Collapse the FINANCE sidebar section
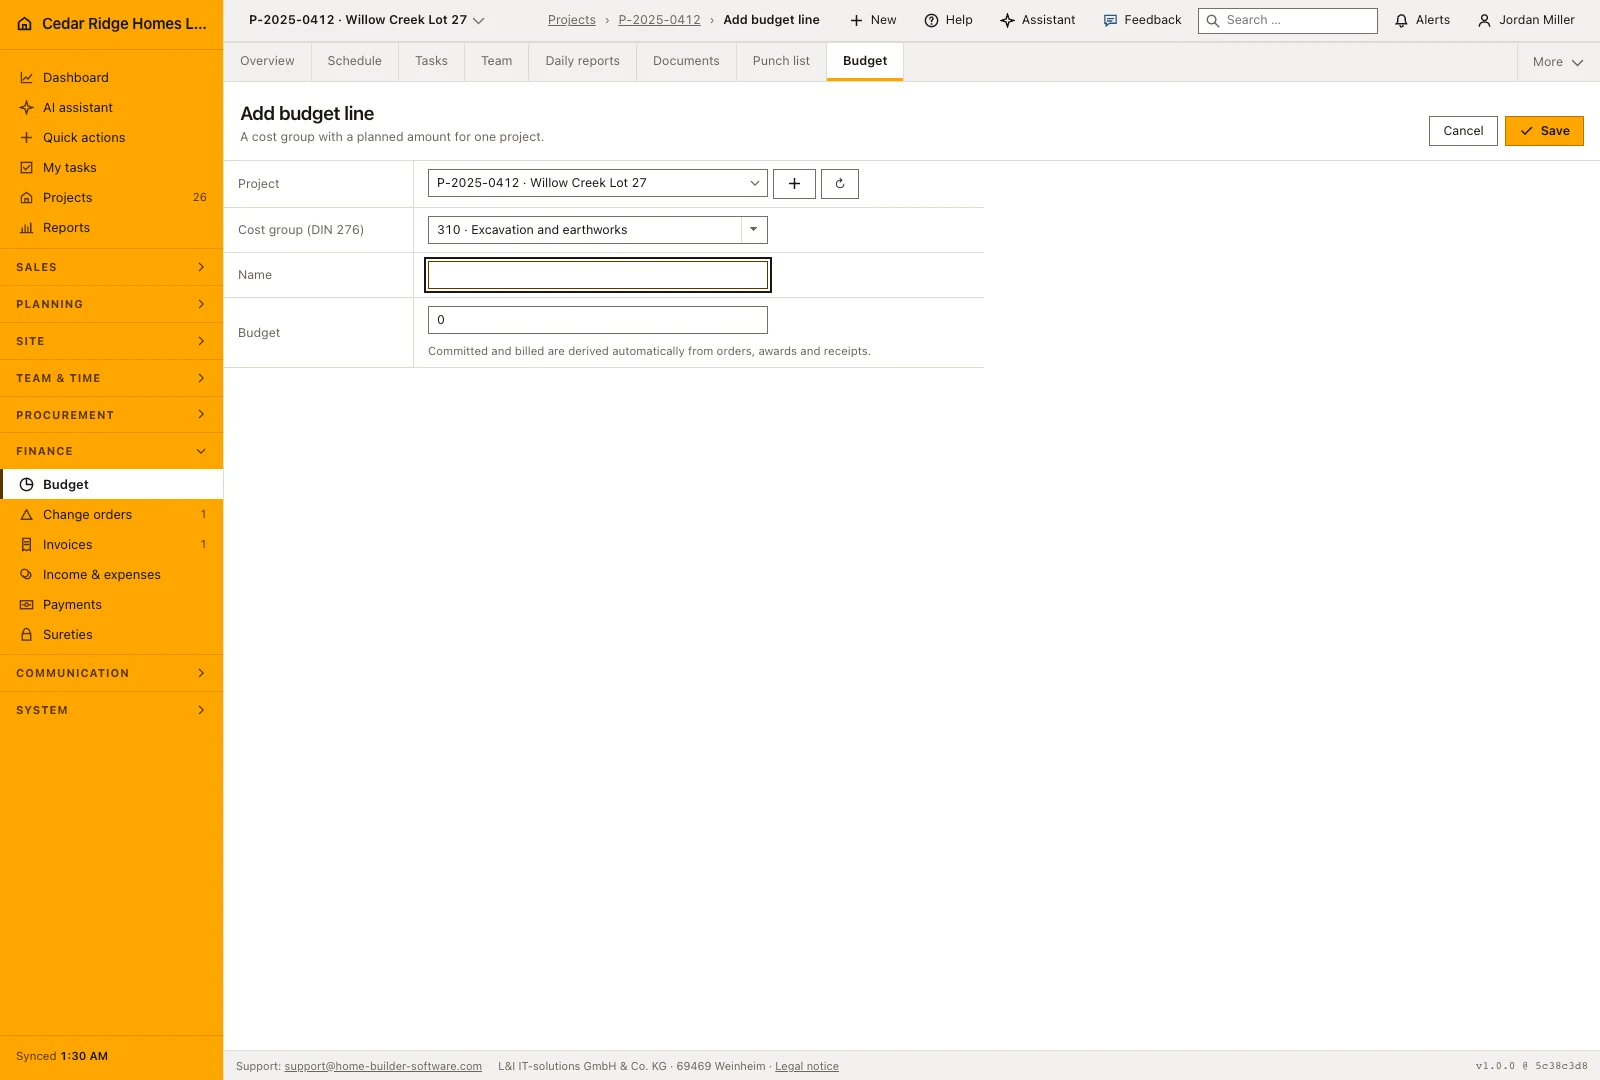This screenshot has height=1080, width=1600. (111, 451)
